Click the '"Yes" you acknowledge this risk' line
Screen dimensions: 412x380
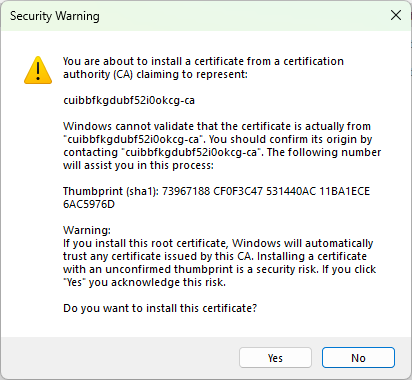pos(144,282)
